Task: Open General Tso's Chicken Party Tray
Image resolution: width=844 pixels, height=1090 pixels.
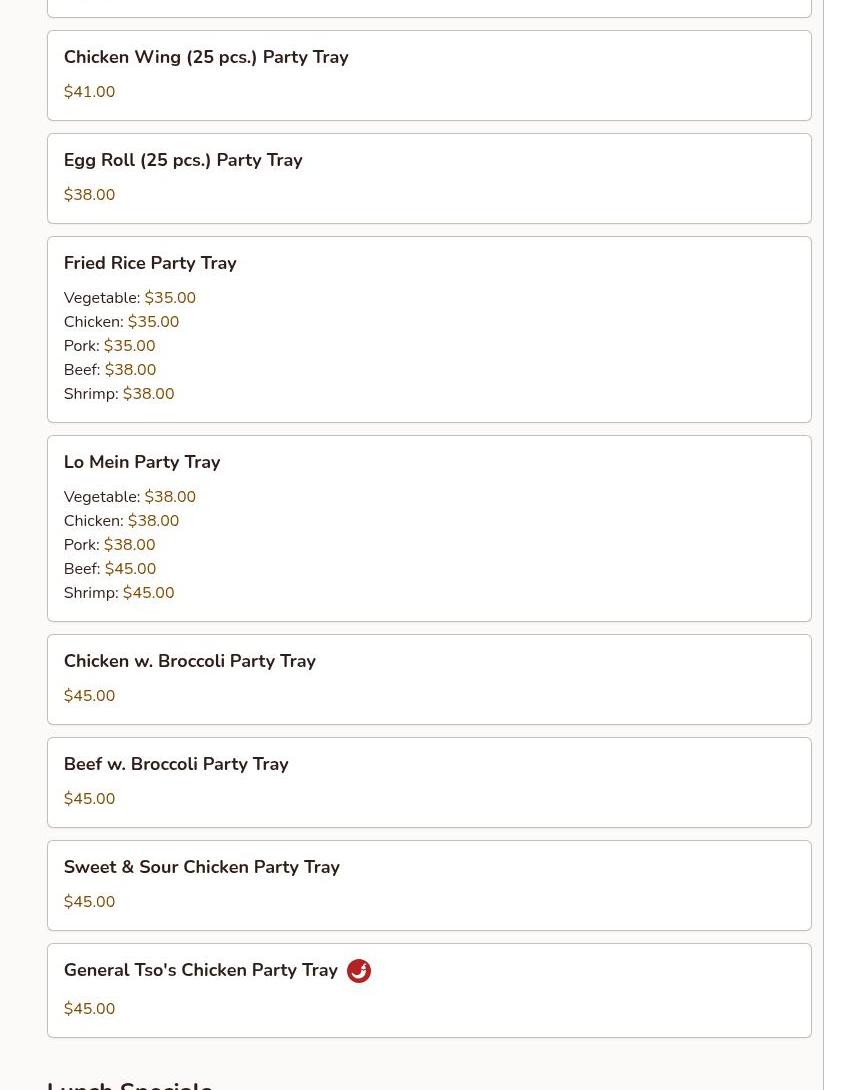Action: 201,971
